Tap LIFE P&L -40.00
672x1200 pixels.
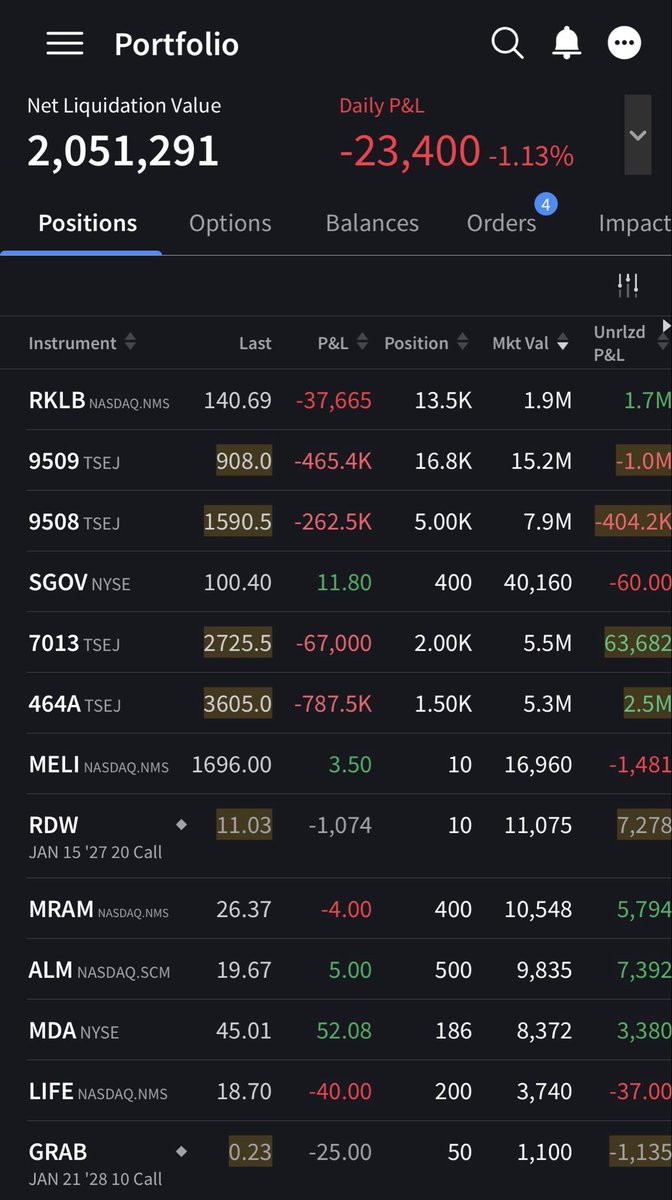(x=340, y=1092)
